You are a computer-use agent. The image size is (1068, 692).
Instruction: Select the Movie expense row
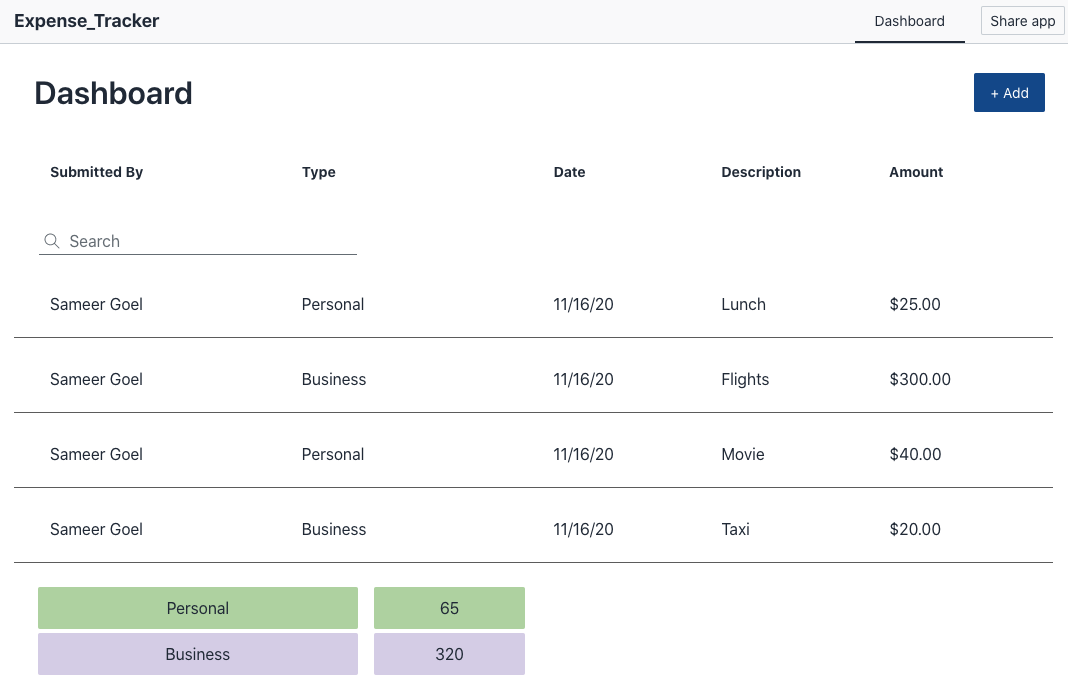(x=742, y=454)
